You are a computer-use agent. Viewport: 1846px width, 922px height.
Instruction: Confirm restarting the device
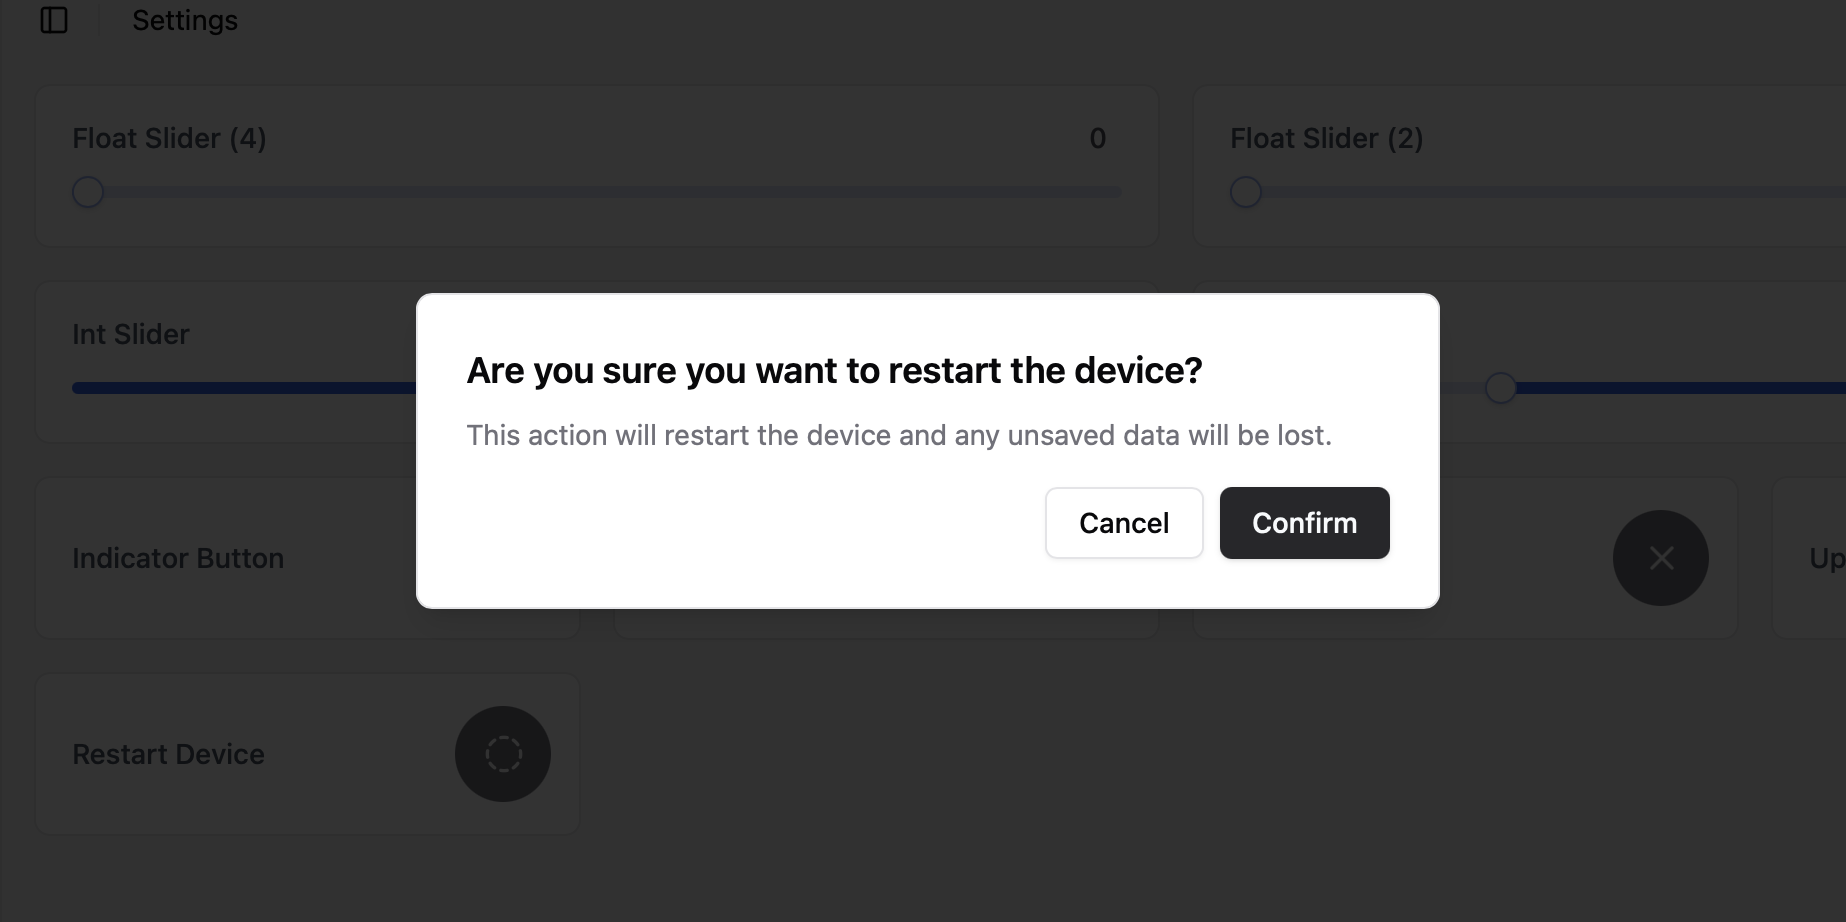click(x=1304, y=523)
